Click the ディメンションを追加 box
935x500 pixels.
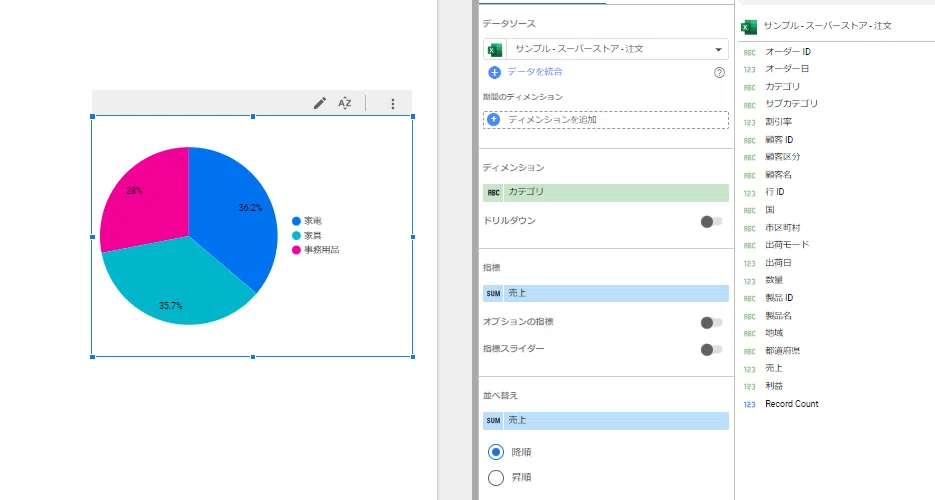point(606,120)
